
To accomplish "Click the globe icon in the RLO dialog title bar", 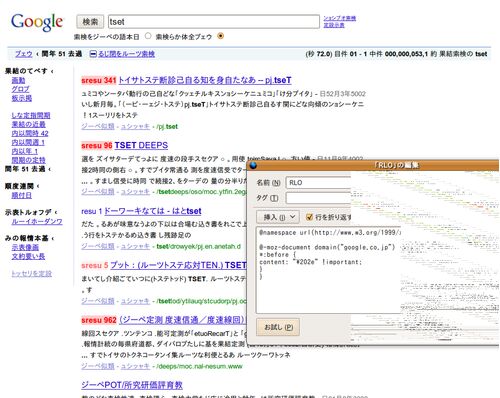I will pos(253,165).
